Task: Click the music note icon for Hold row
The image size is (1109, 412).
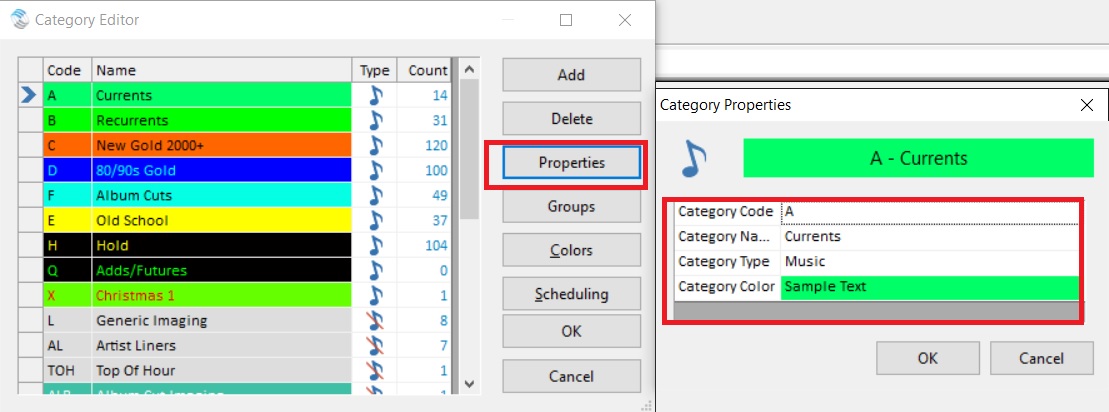Action: pyautogui.click(x=375, y=246)
